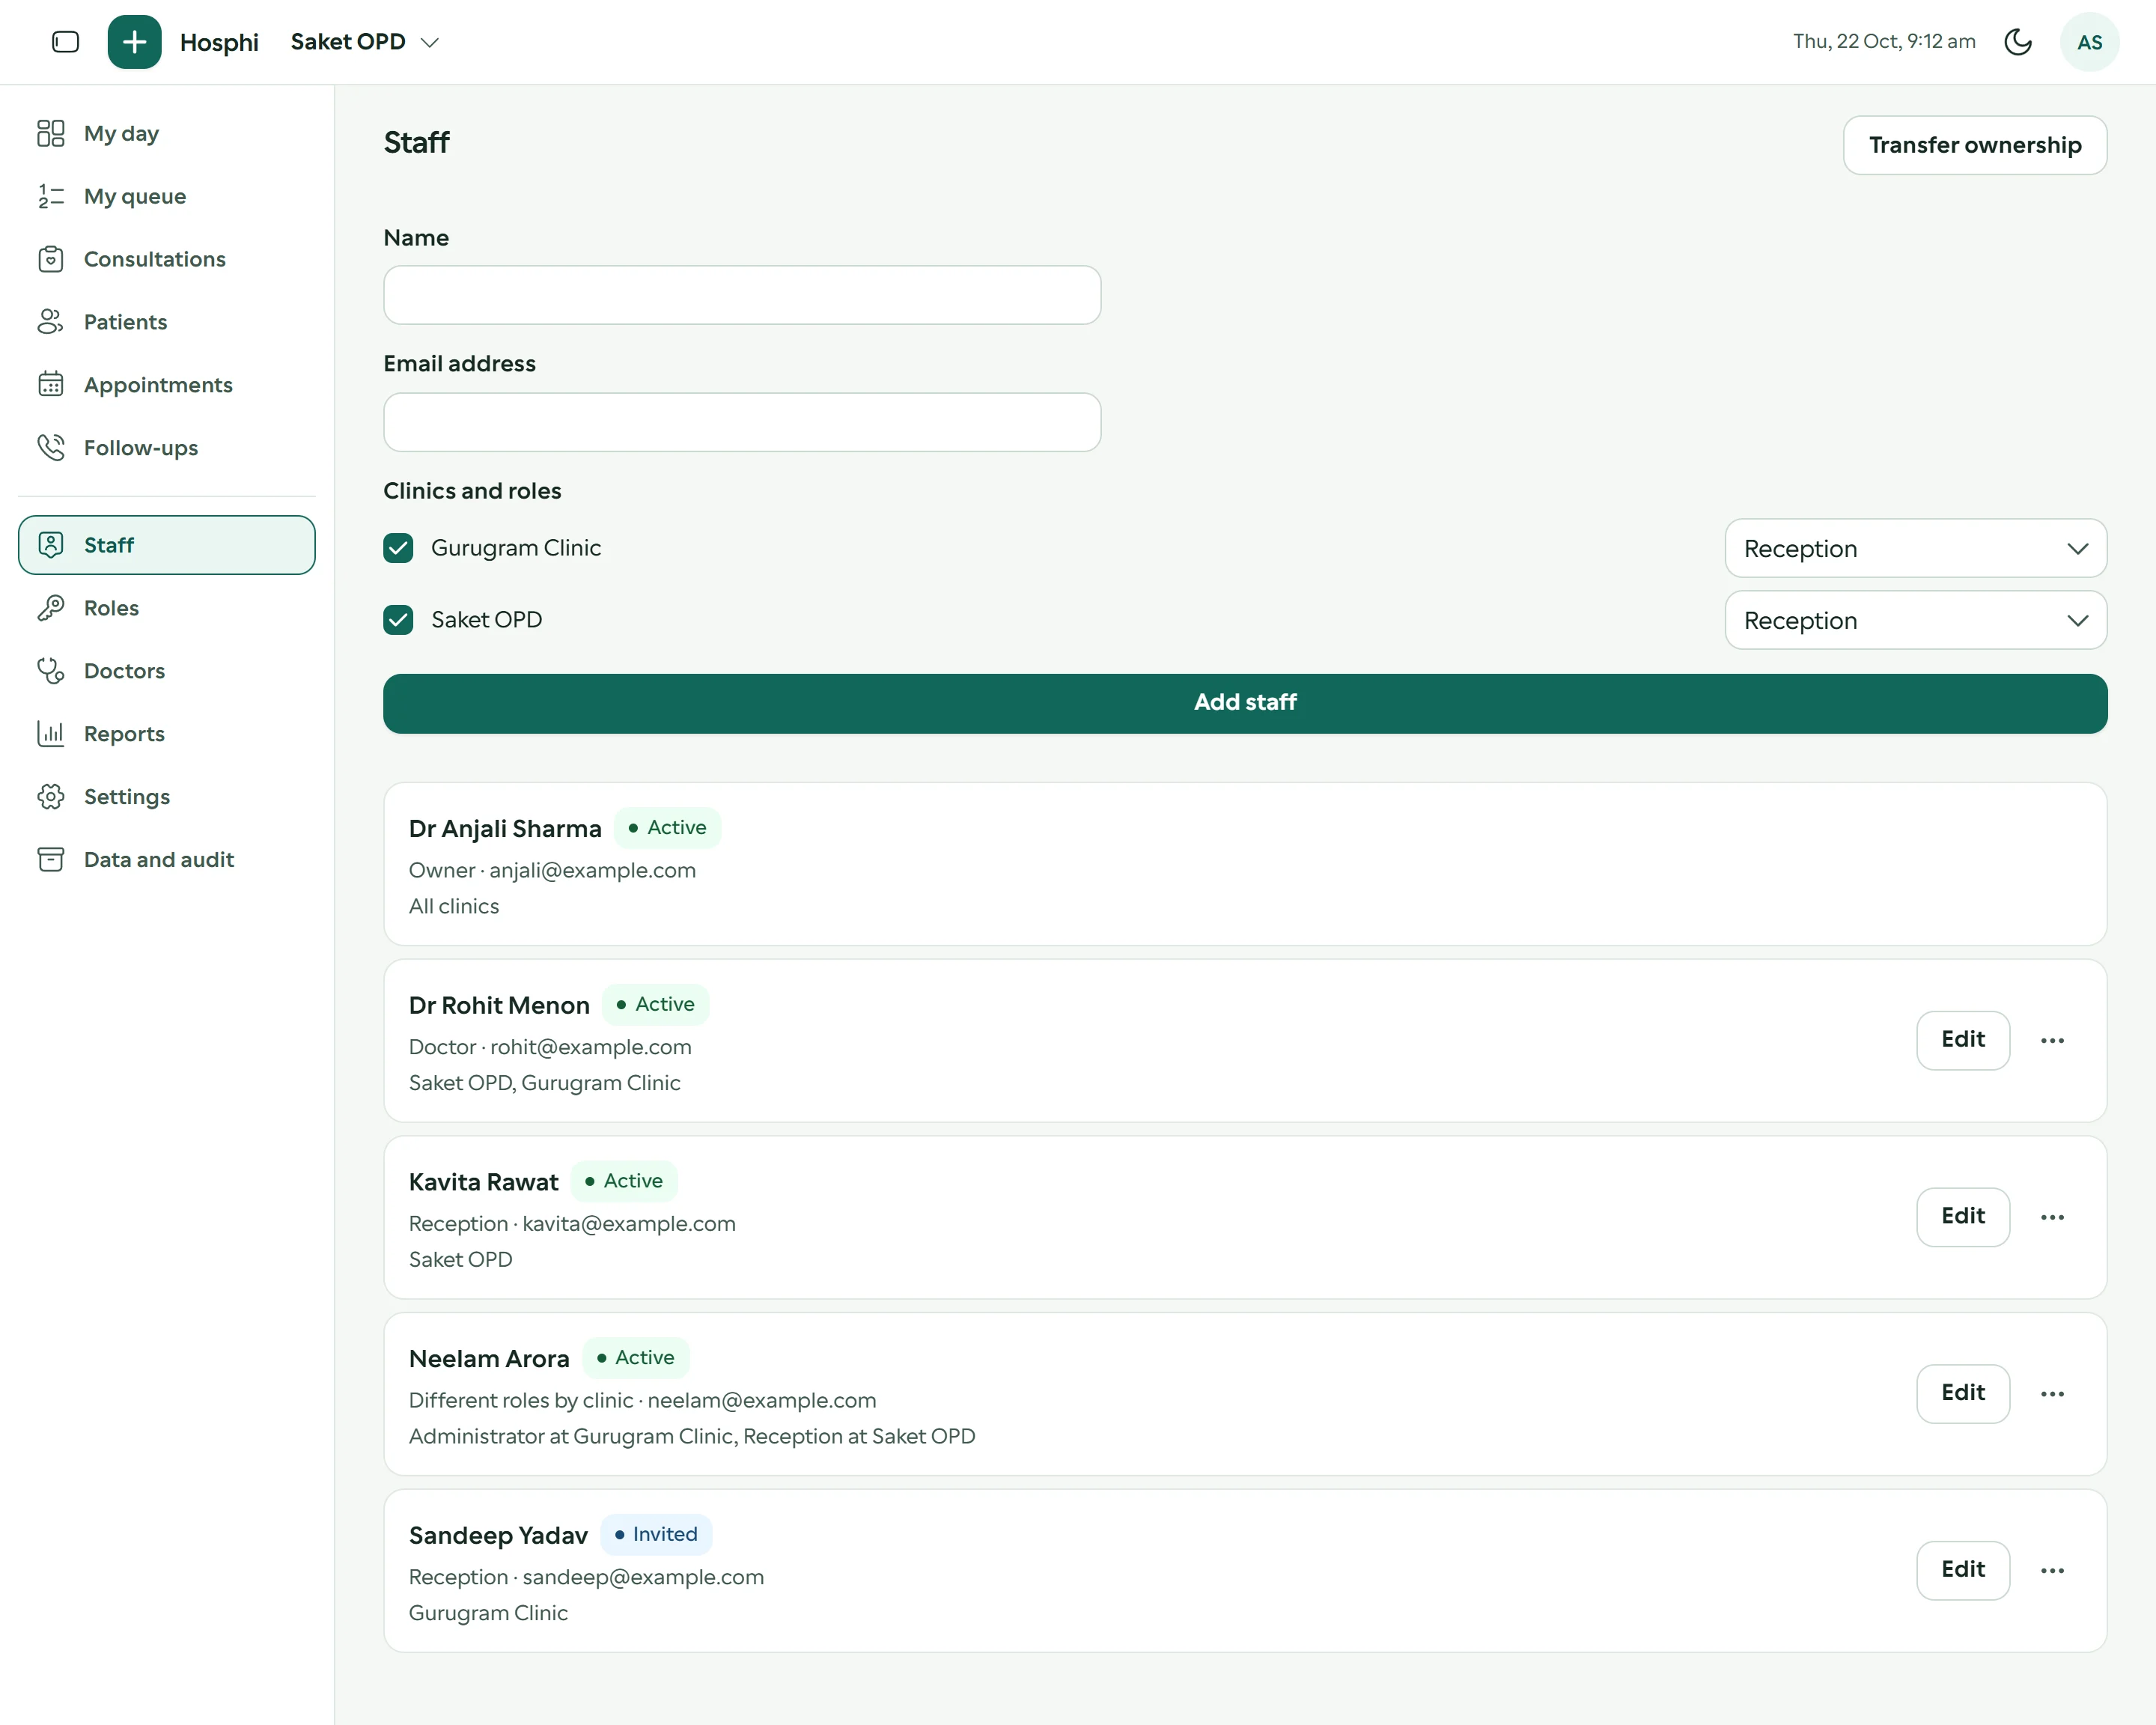This screenshot has height=1725, width=2156.
Task: Uncheck the Saket OPD checkbox
Action: 398,620
